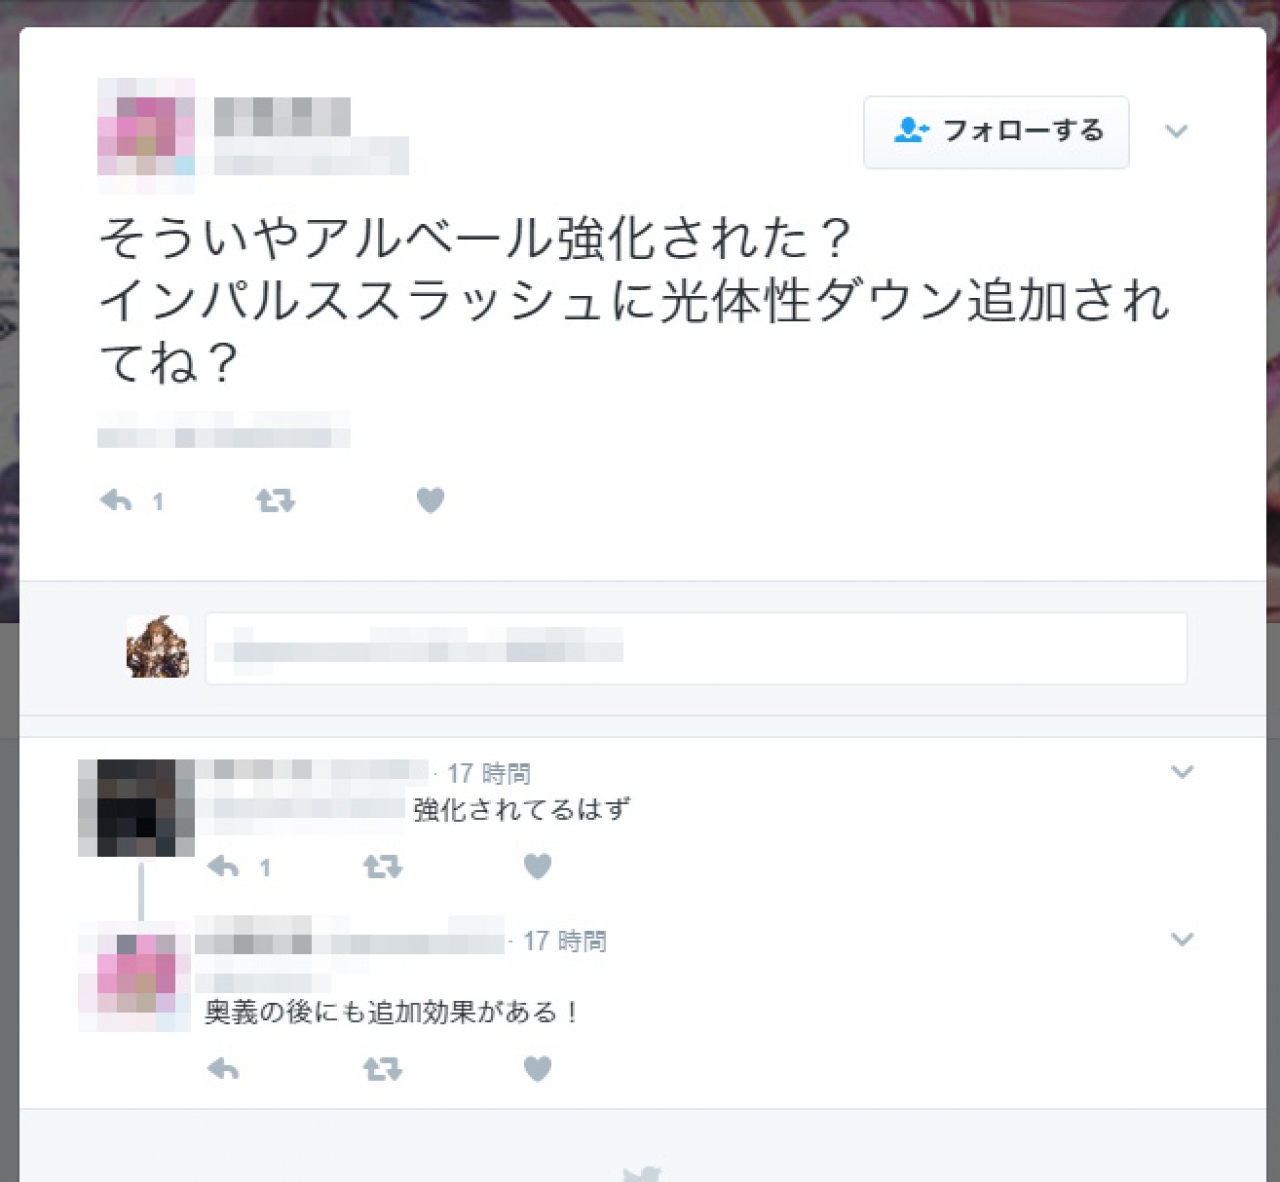Expand options chevron for the 強化されてるはず reply

pos(1182,772)
